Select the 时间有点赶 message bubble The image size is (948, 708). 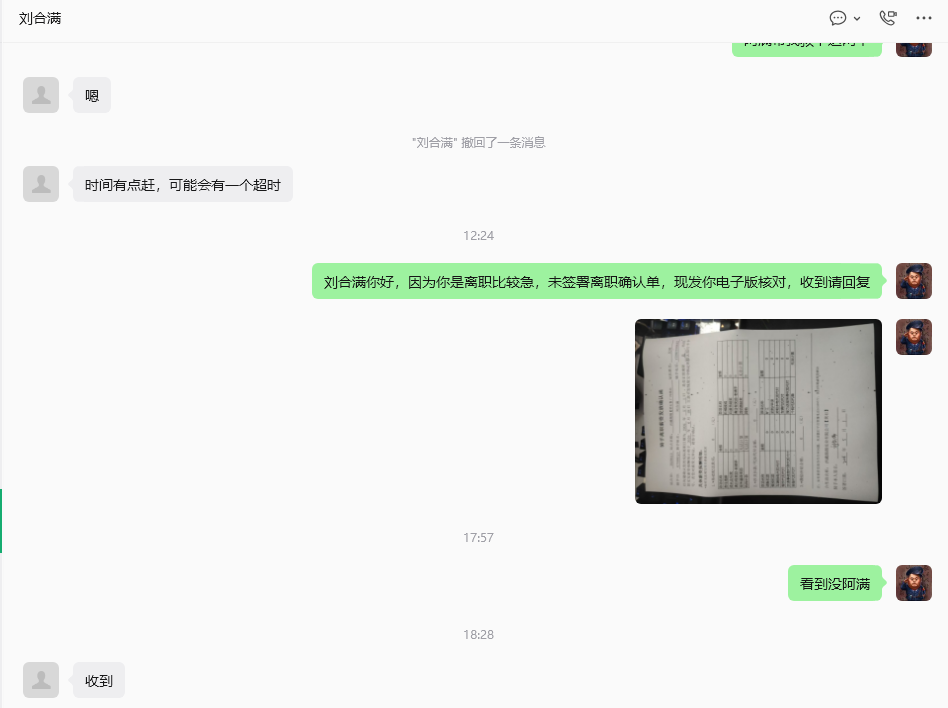point(183,184)
